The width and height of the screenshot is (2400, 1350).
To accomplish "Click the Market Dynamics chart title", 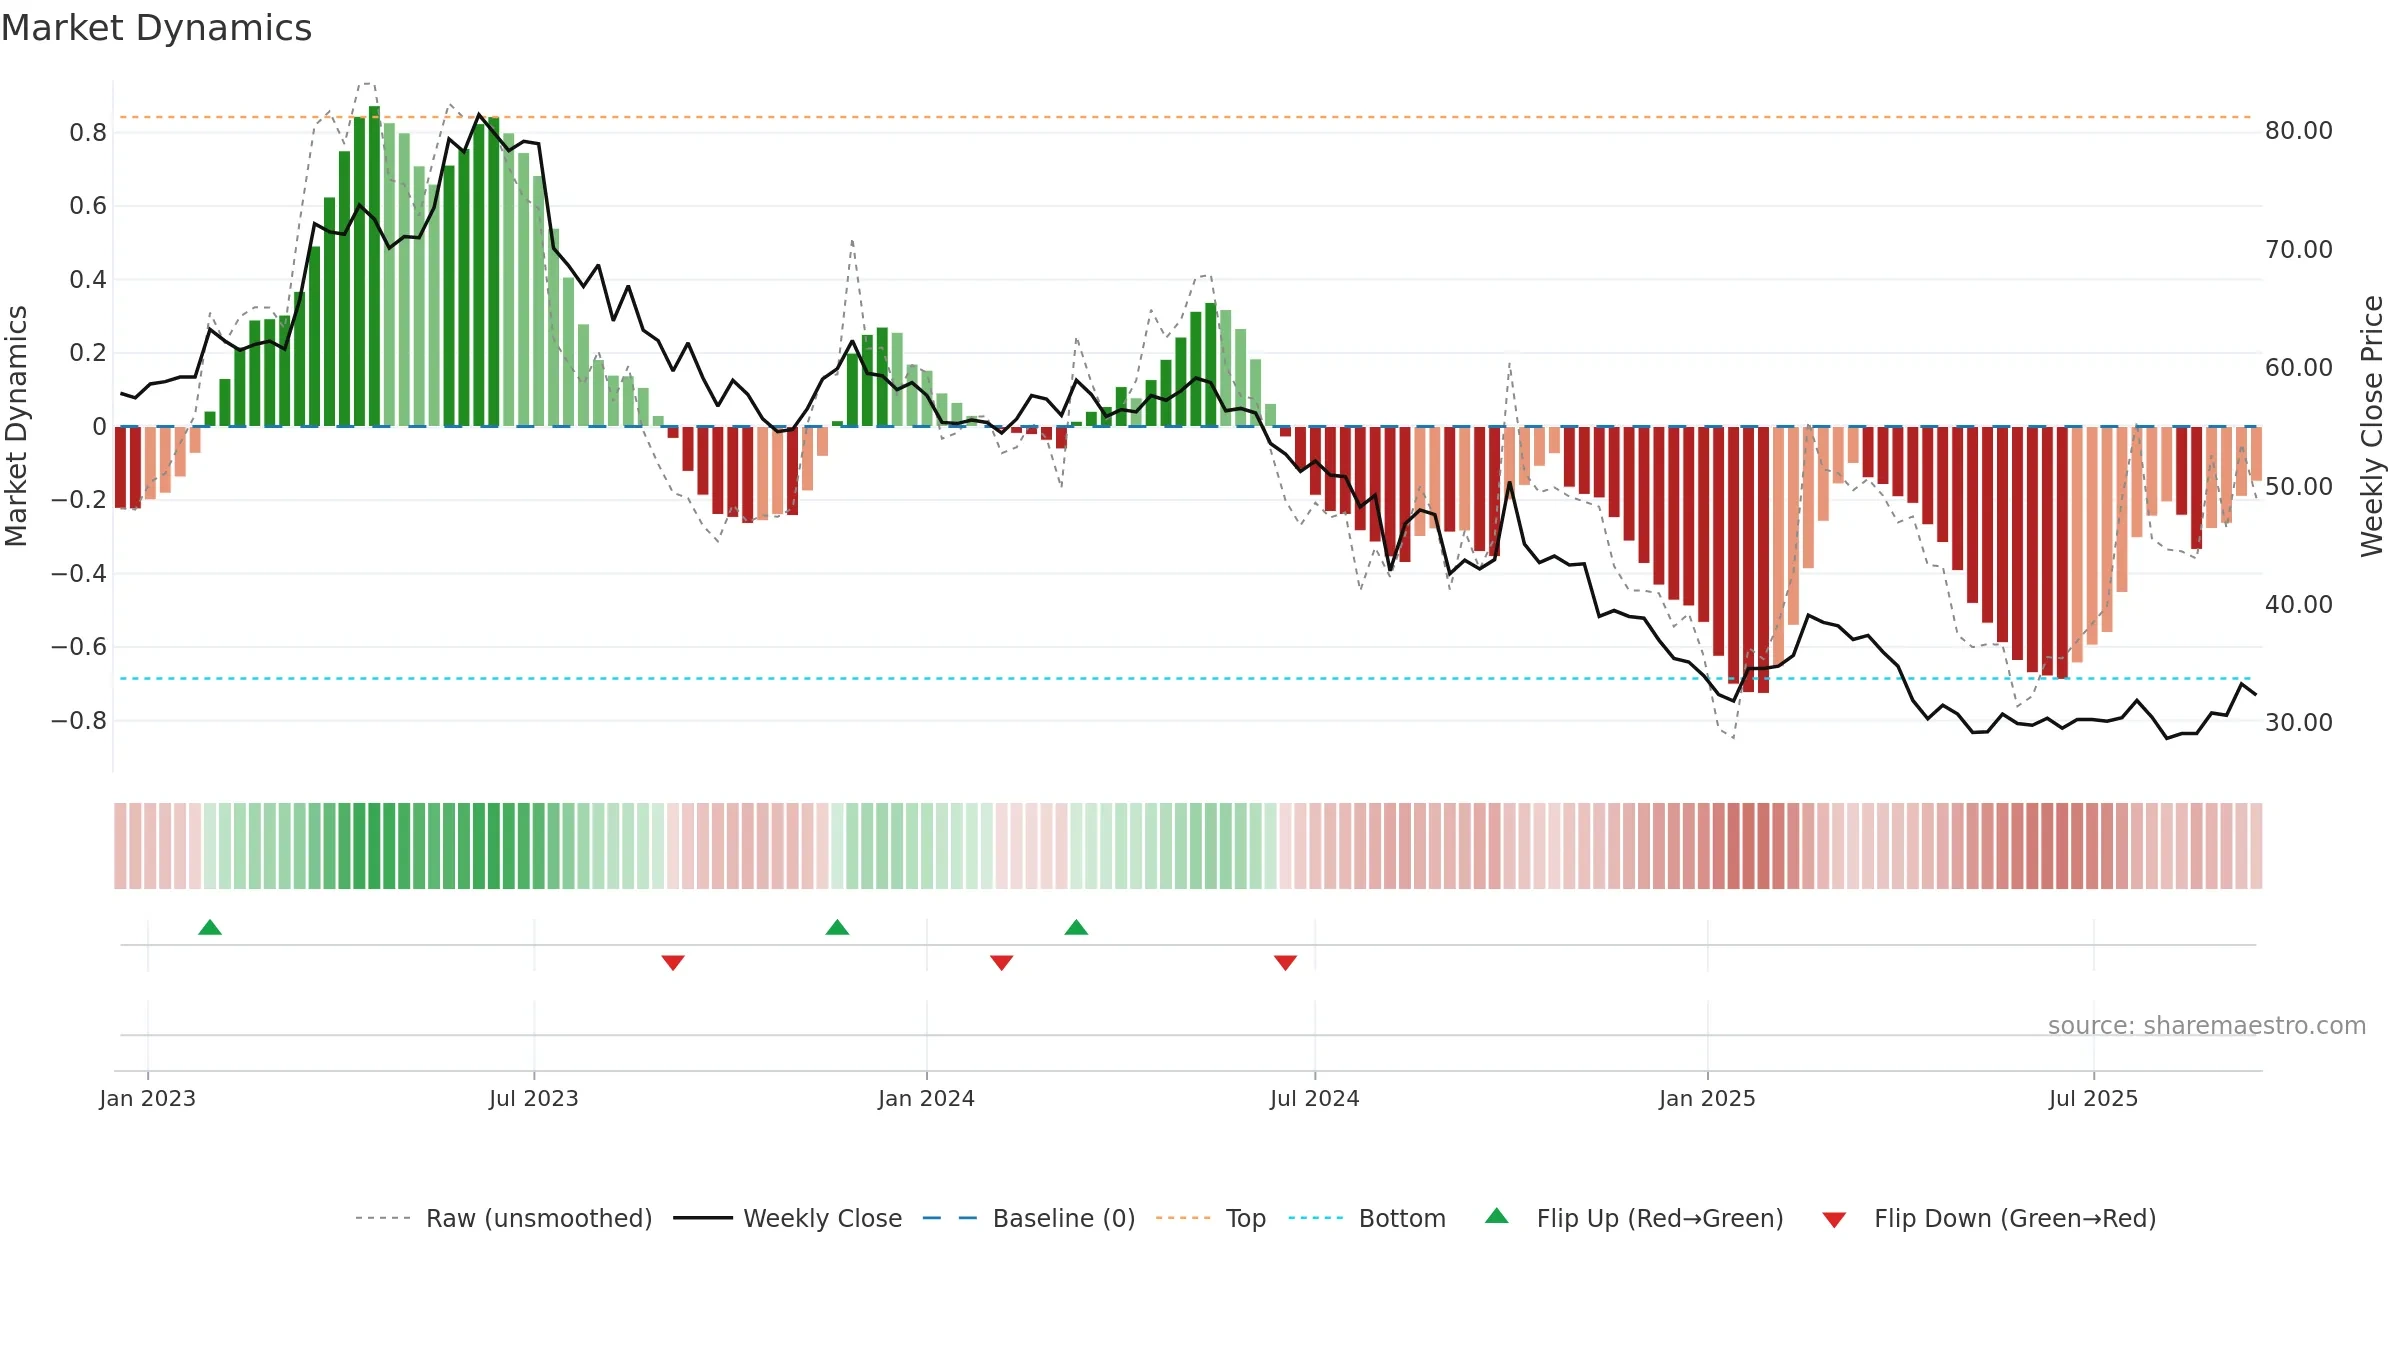I will 156,28.
